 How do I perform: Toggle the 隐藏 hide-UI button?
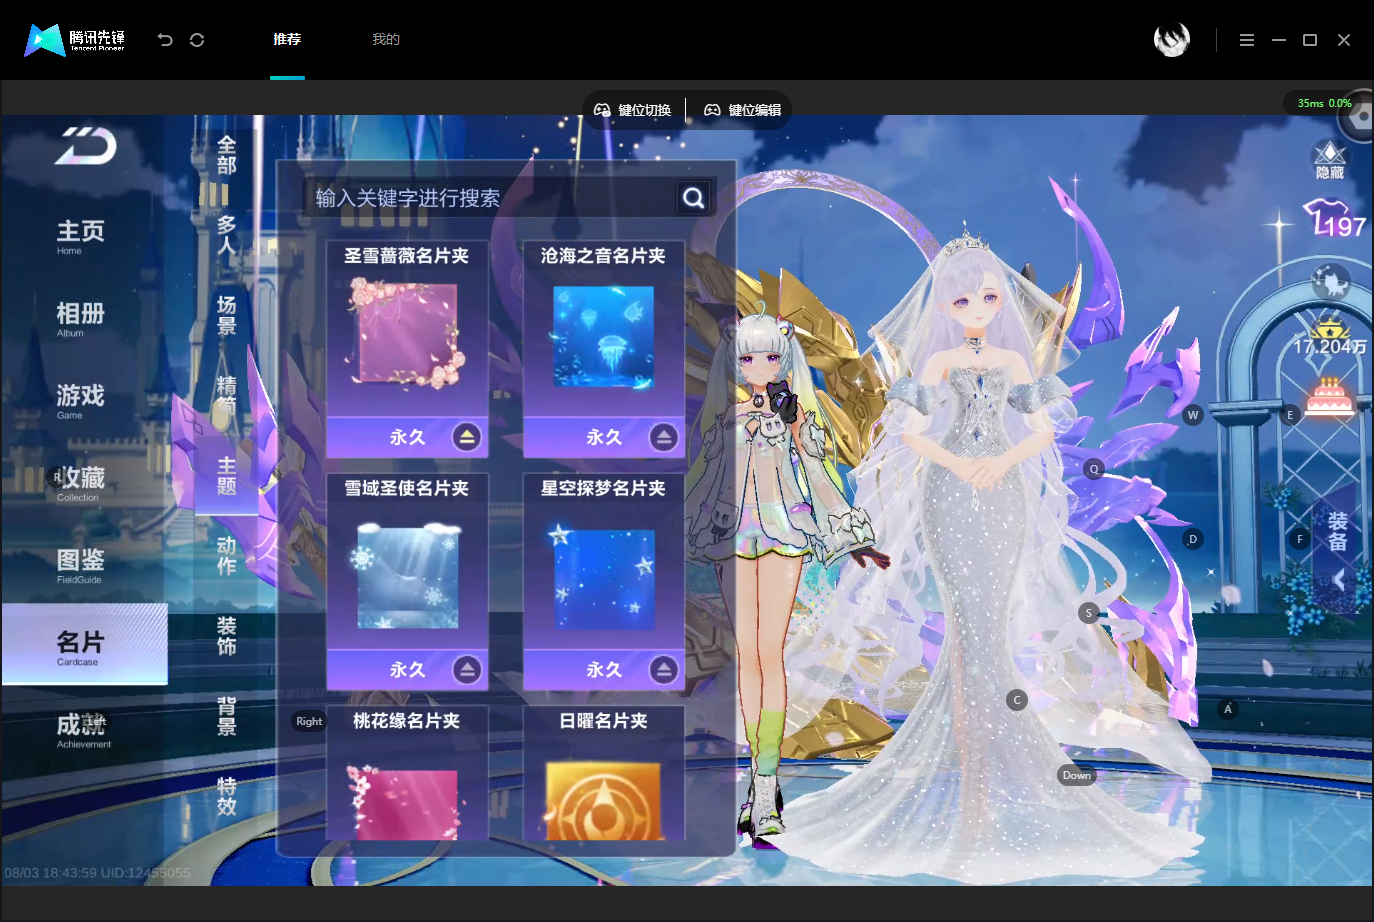coord(1330,160)
